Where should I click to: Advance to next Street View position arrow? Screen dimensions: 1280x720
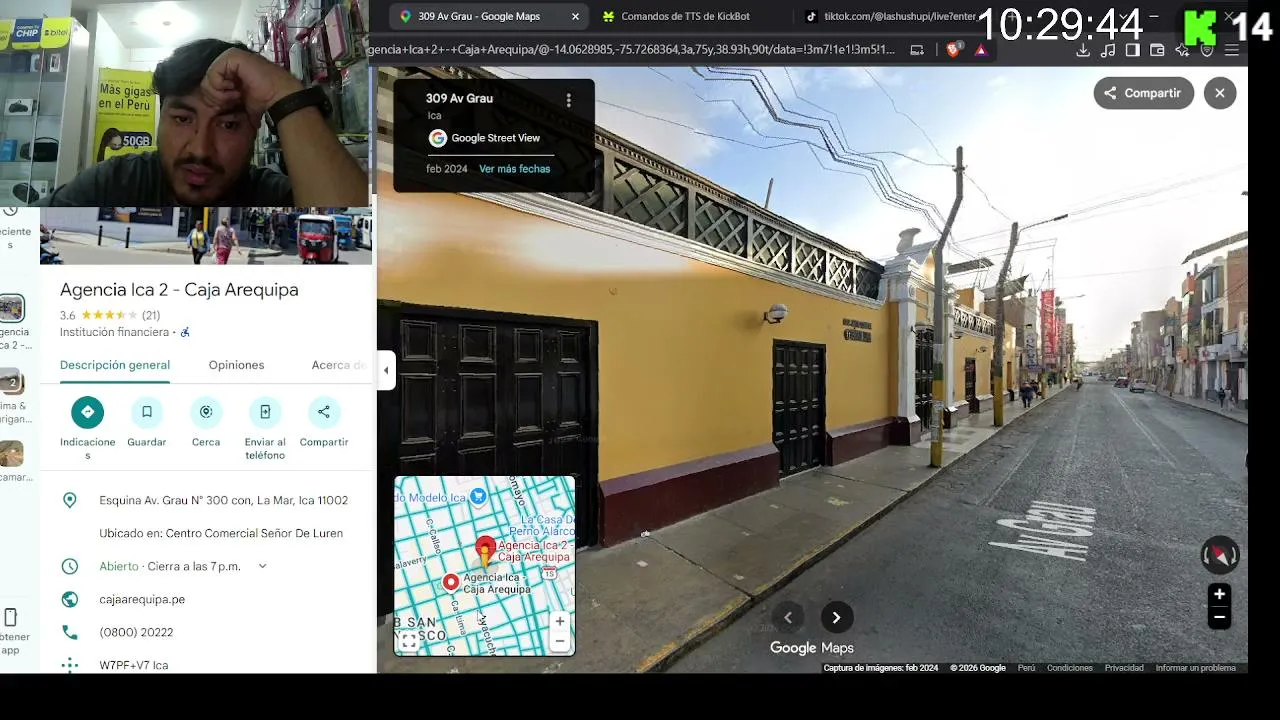point(837,618)
